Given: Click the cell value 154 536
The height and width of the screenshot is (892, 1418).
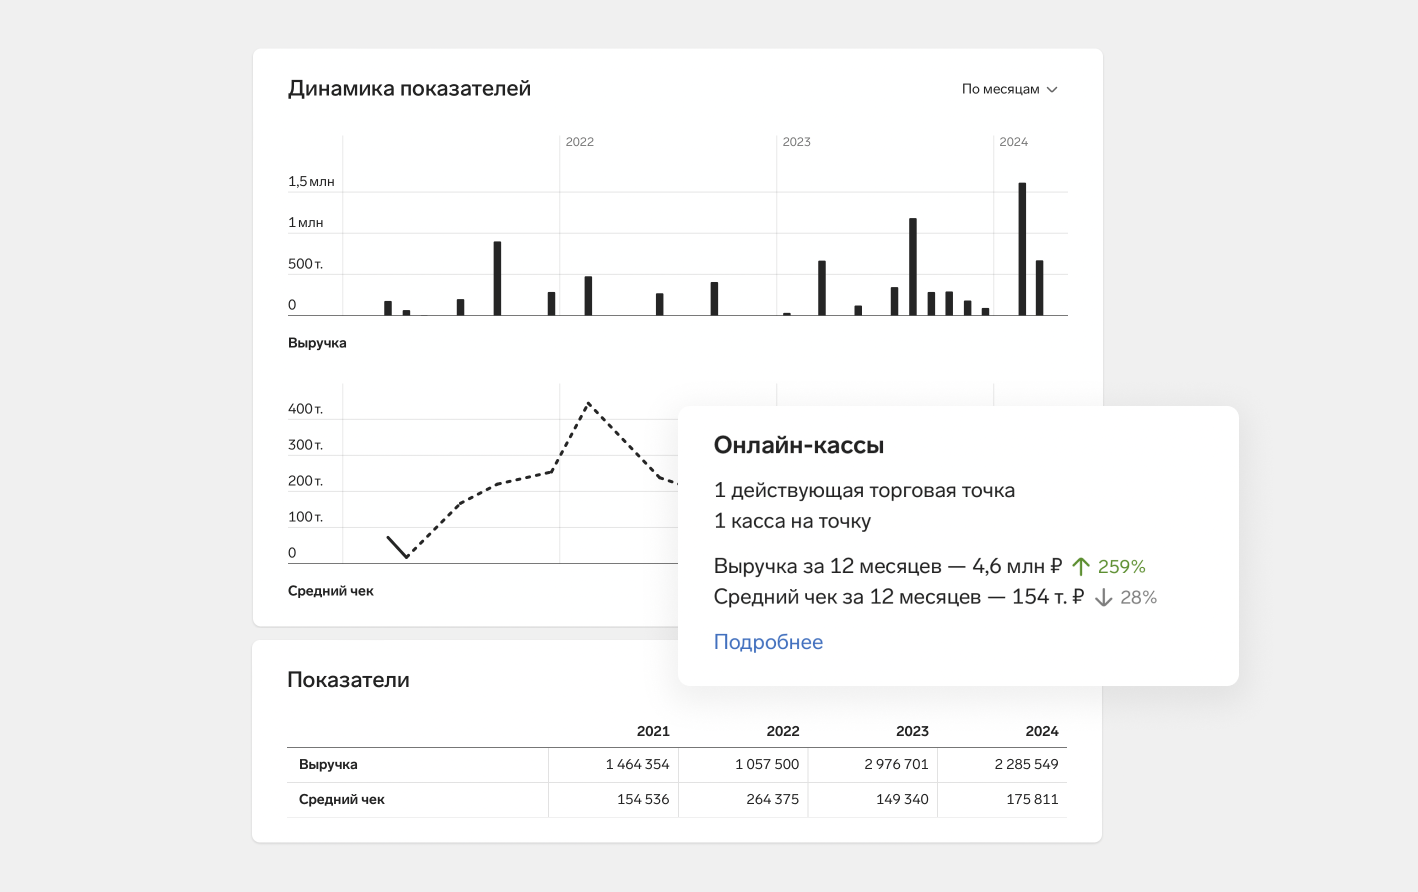Looking at the screenshot, I should 643,800.
